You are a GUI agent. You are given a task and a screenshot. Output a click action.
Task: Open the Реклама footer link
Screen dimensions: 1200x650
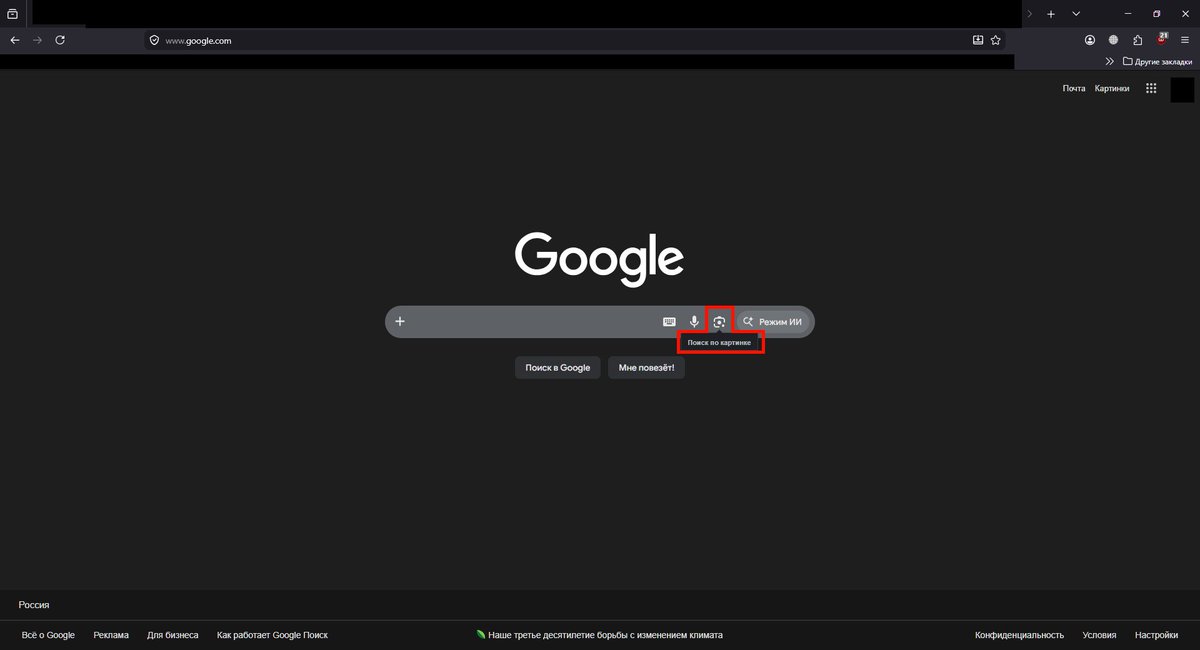(x=111, y=635)
